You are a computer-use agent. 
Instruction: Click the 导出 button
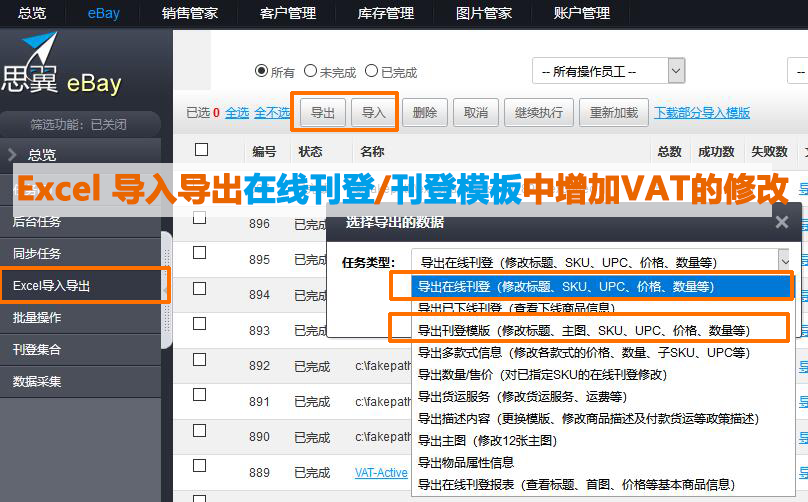(323, 112)
